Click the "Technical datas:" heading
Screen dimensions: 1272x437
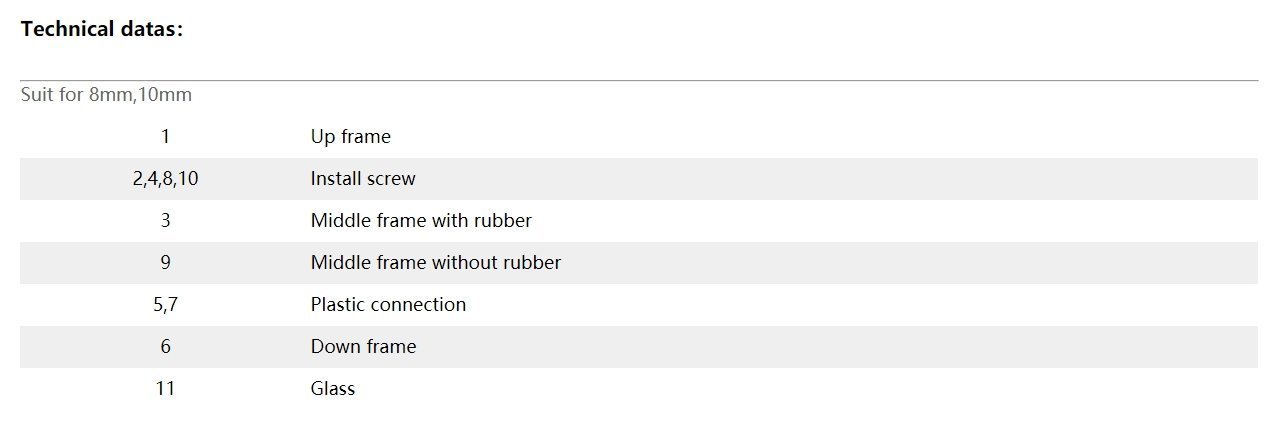[x=102, y=29]
